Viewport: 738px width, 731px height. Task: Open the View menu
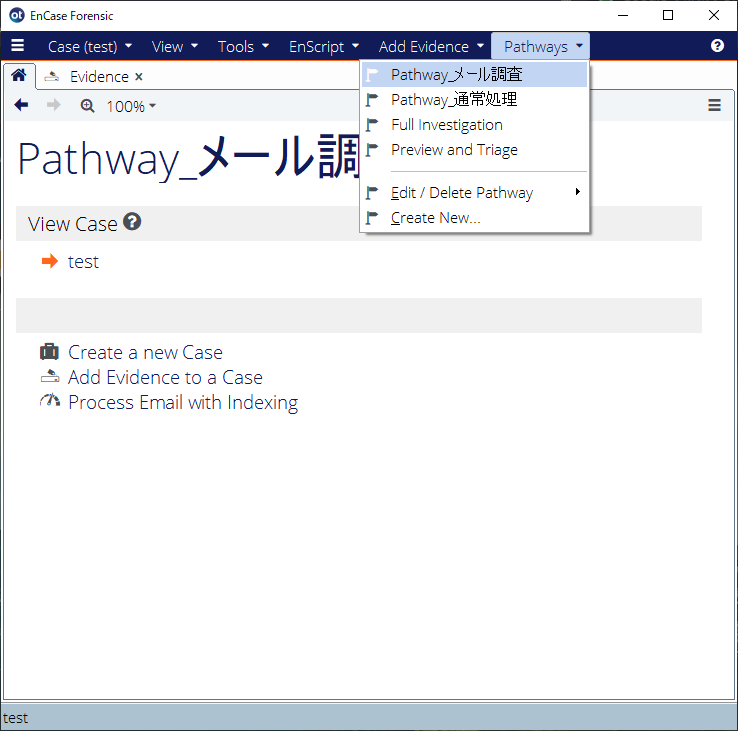[175, 47]
